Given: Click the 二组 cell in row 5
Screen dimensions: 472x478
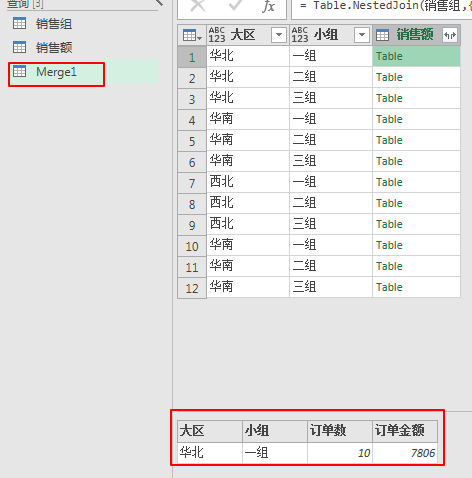Looking at the screenshot, I should (331, 140).
